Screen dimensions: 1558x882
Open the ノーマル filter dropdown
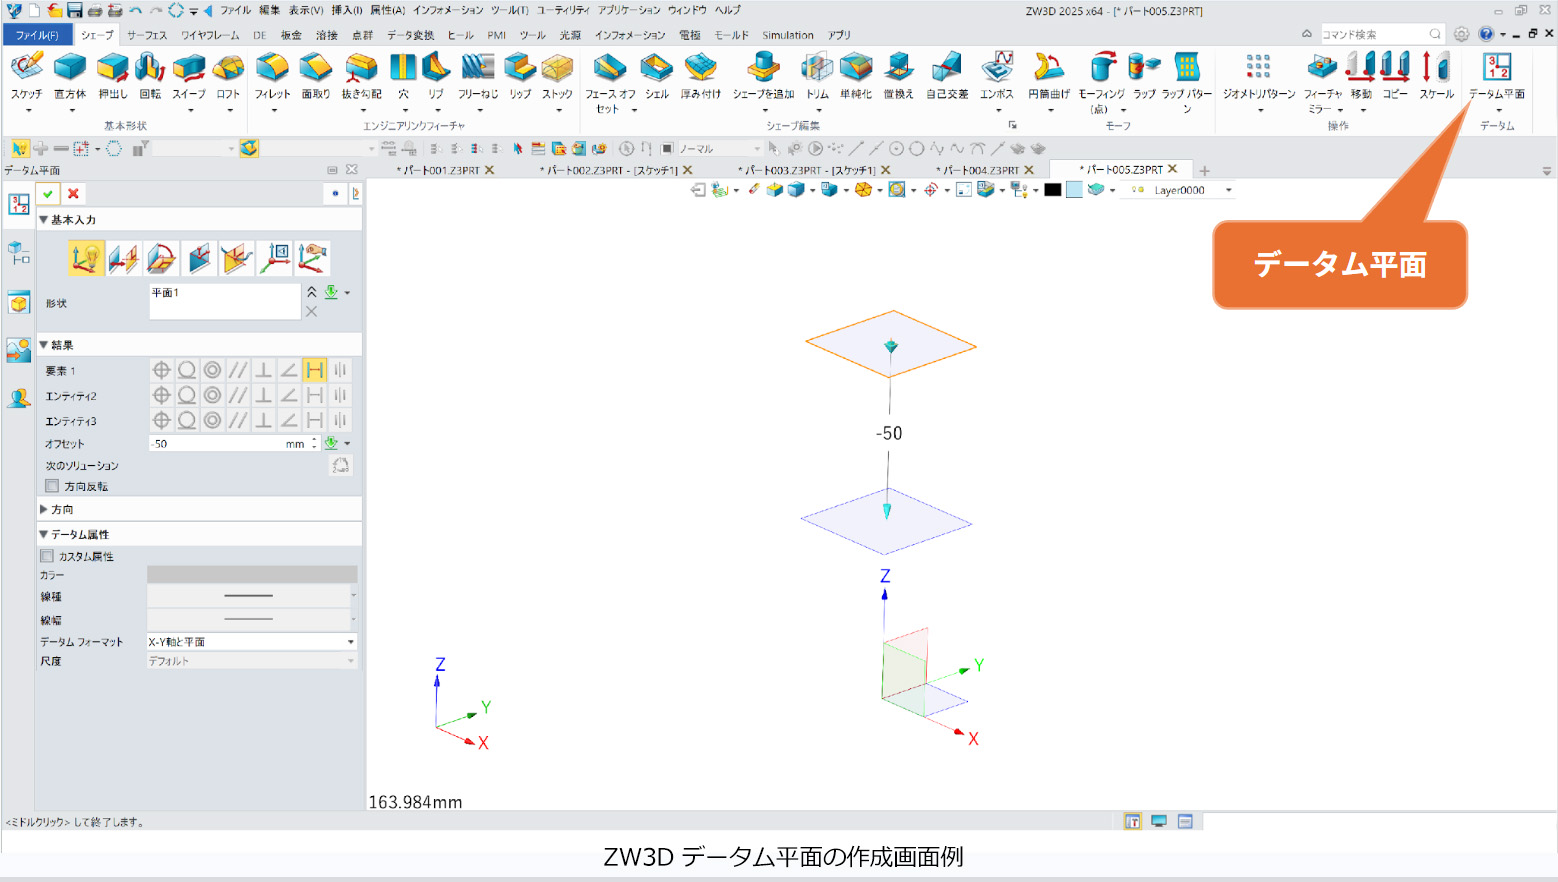[719, 149]
